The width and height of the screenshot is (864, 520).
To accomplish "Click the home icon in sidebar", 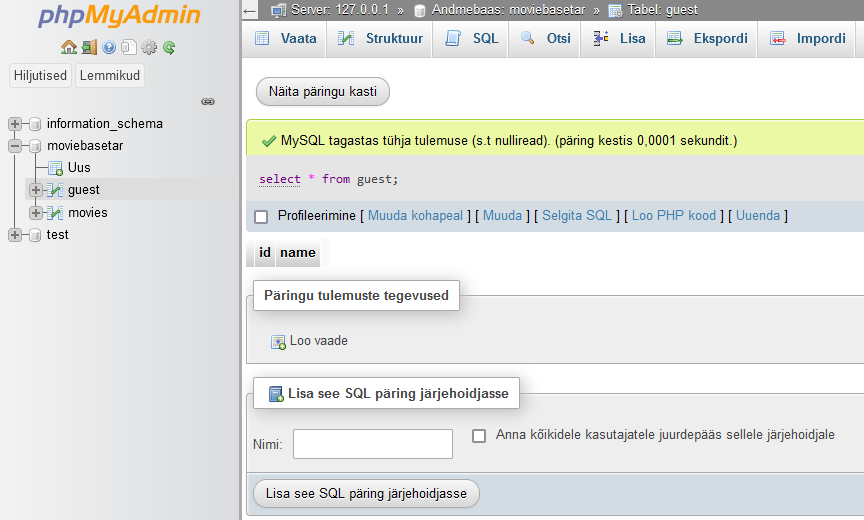I will (x=68, y=47).
